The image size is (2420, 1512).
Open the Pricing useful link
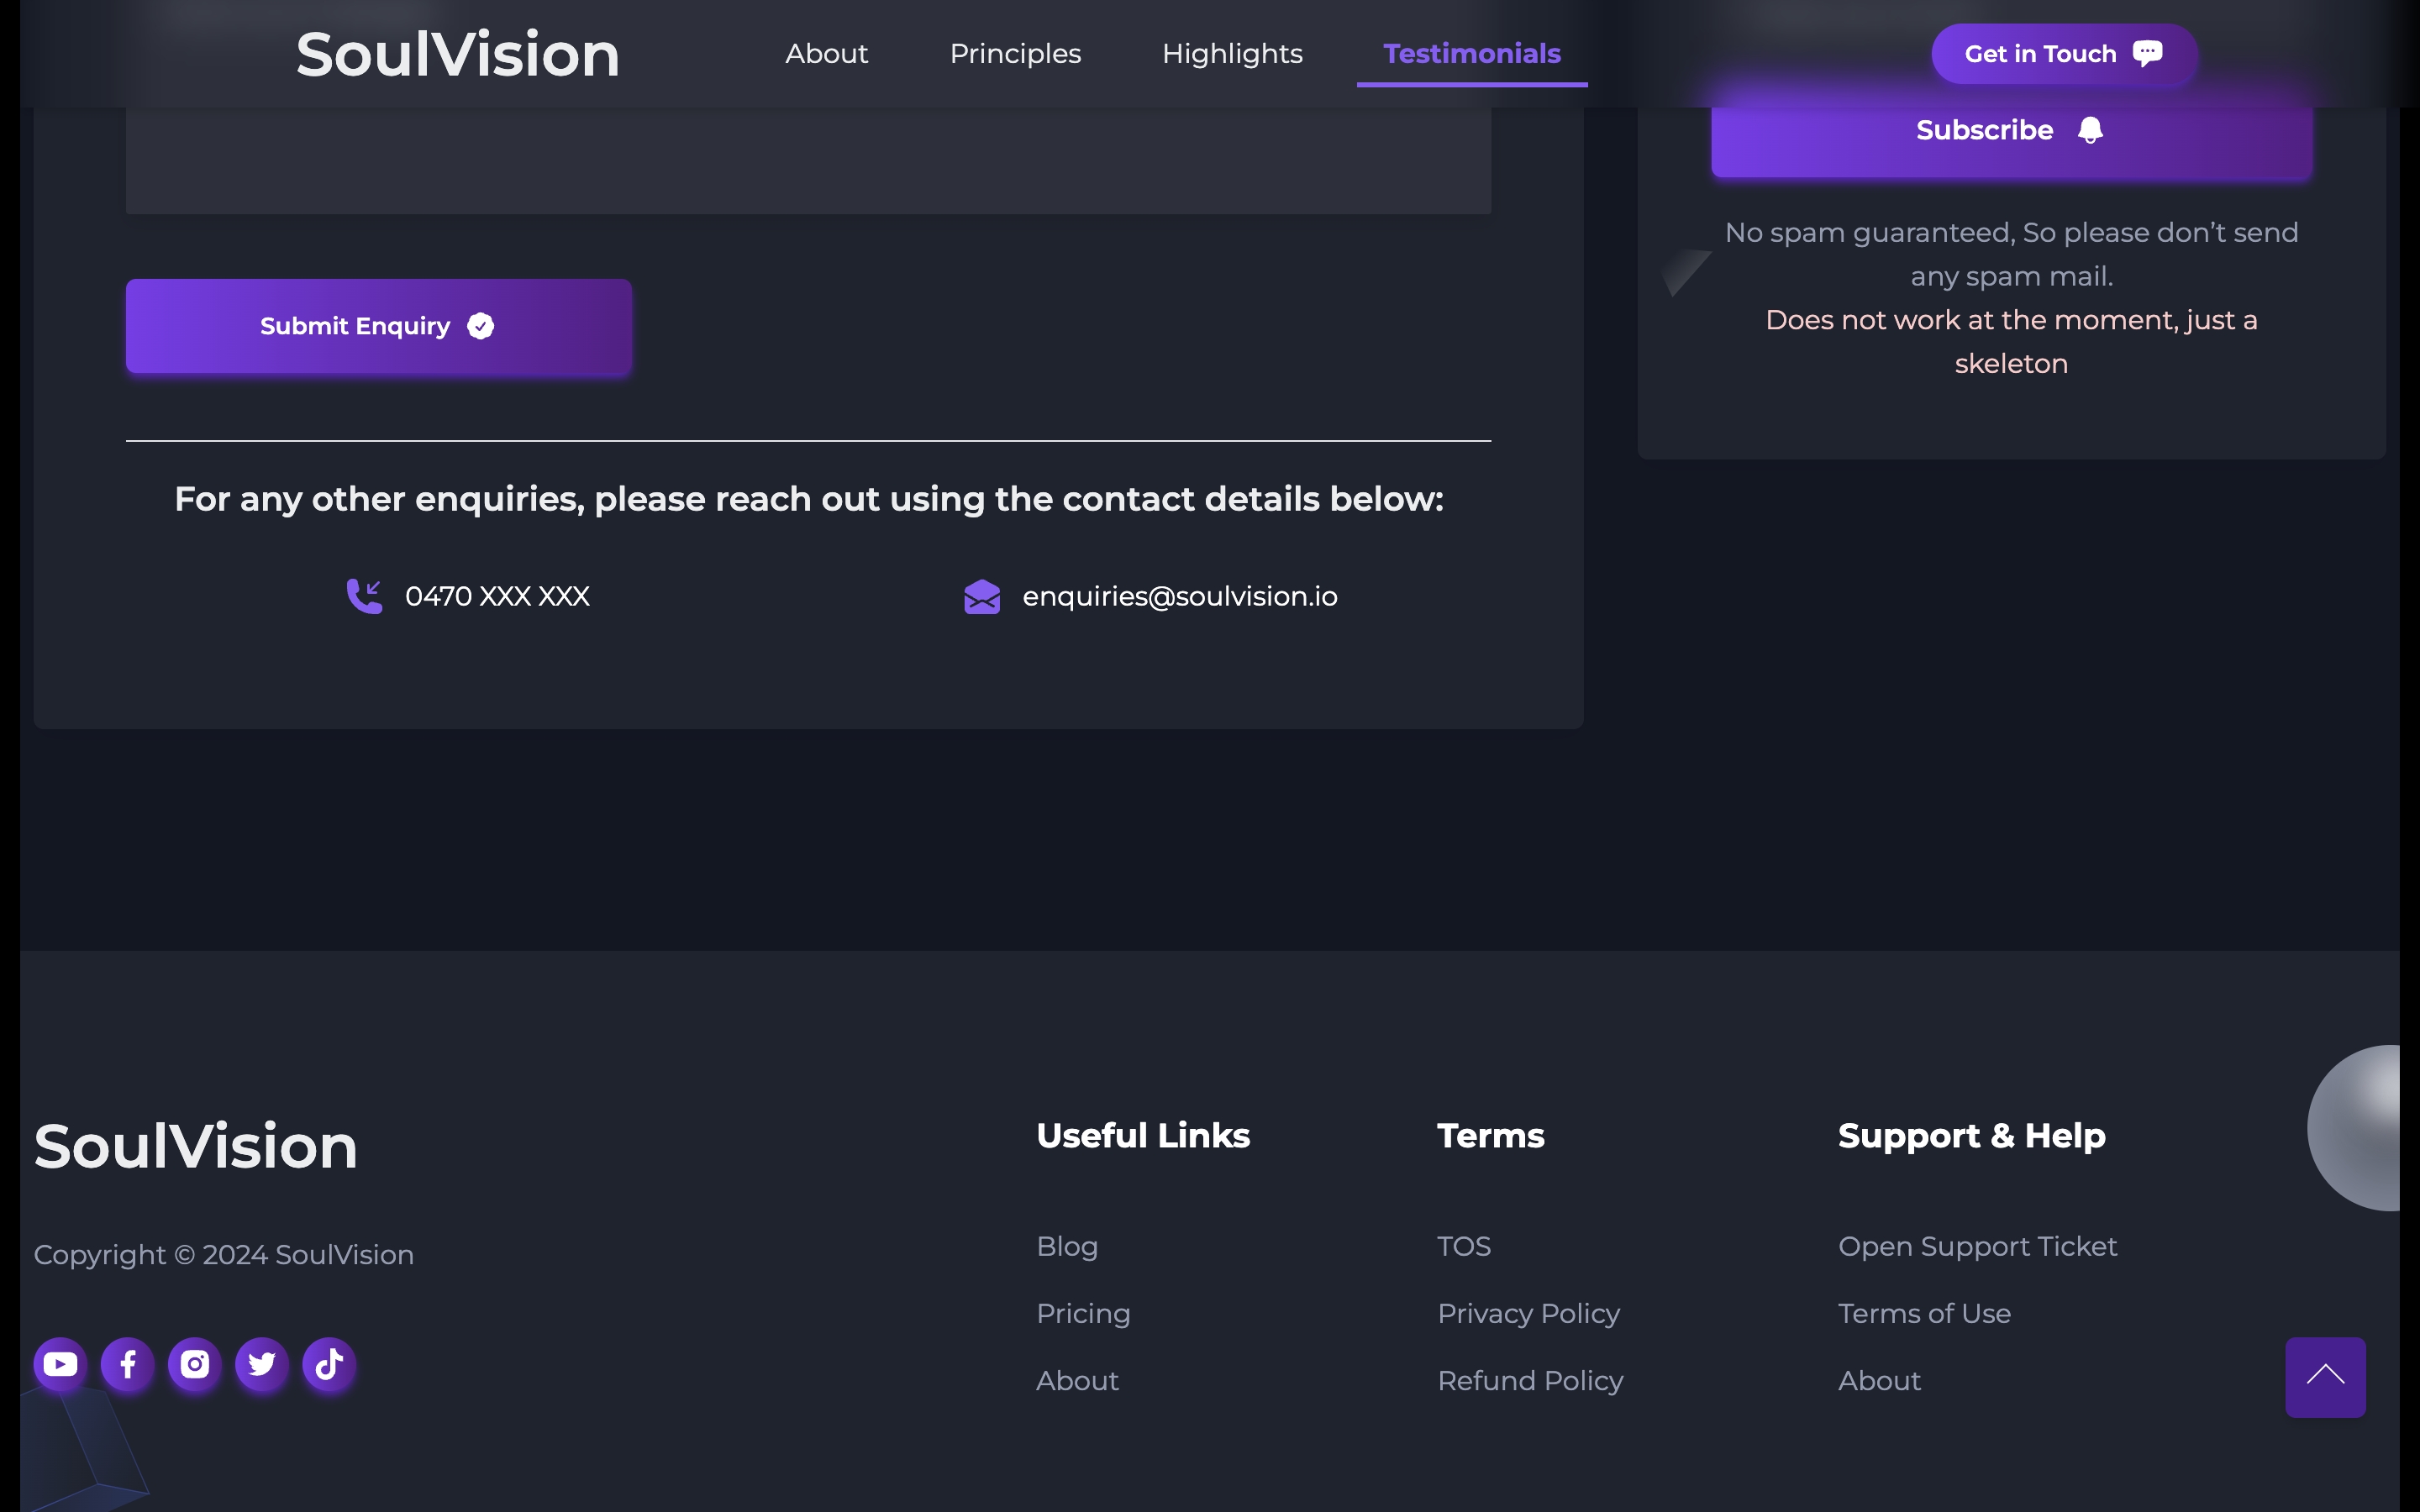1084,1314
